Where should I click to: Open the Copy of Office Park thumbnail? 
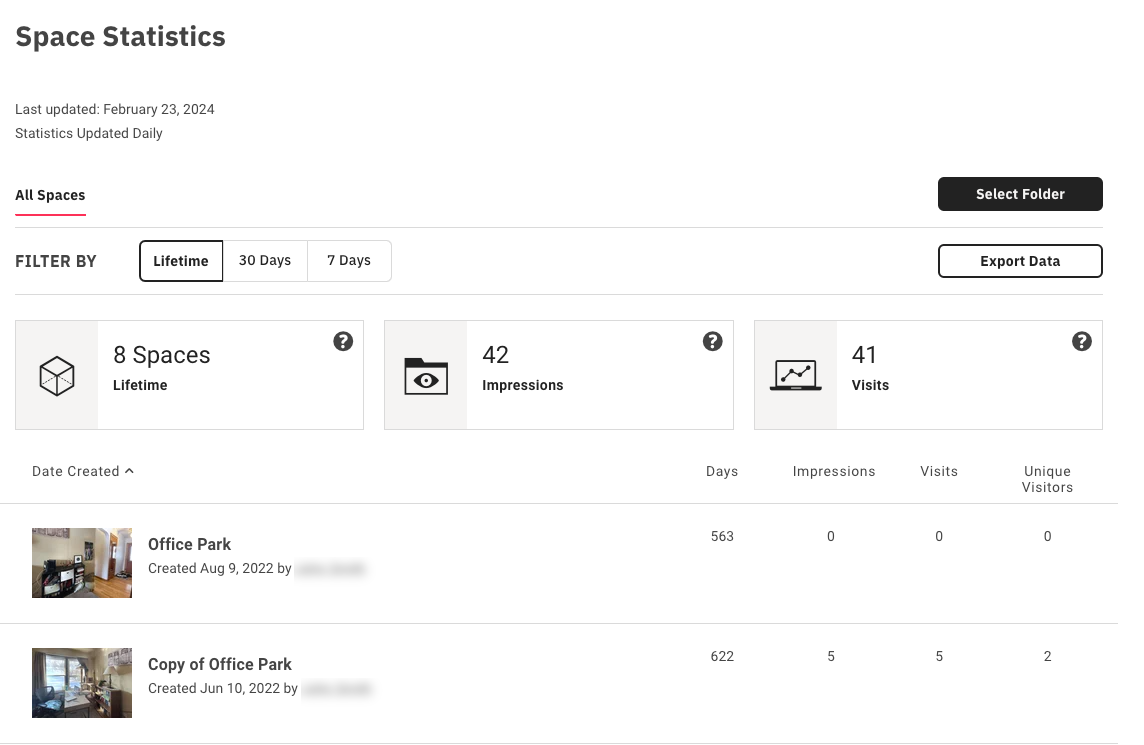(82, 683)
